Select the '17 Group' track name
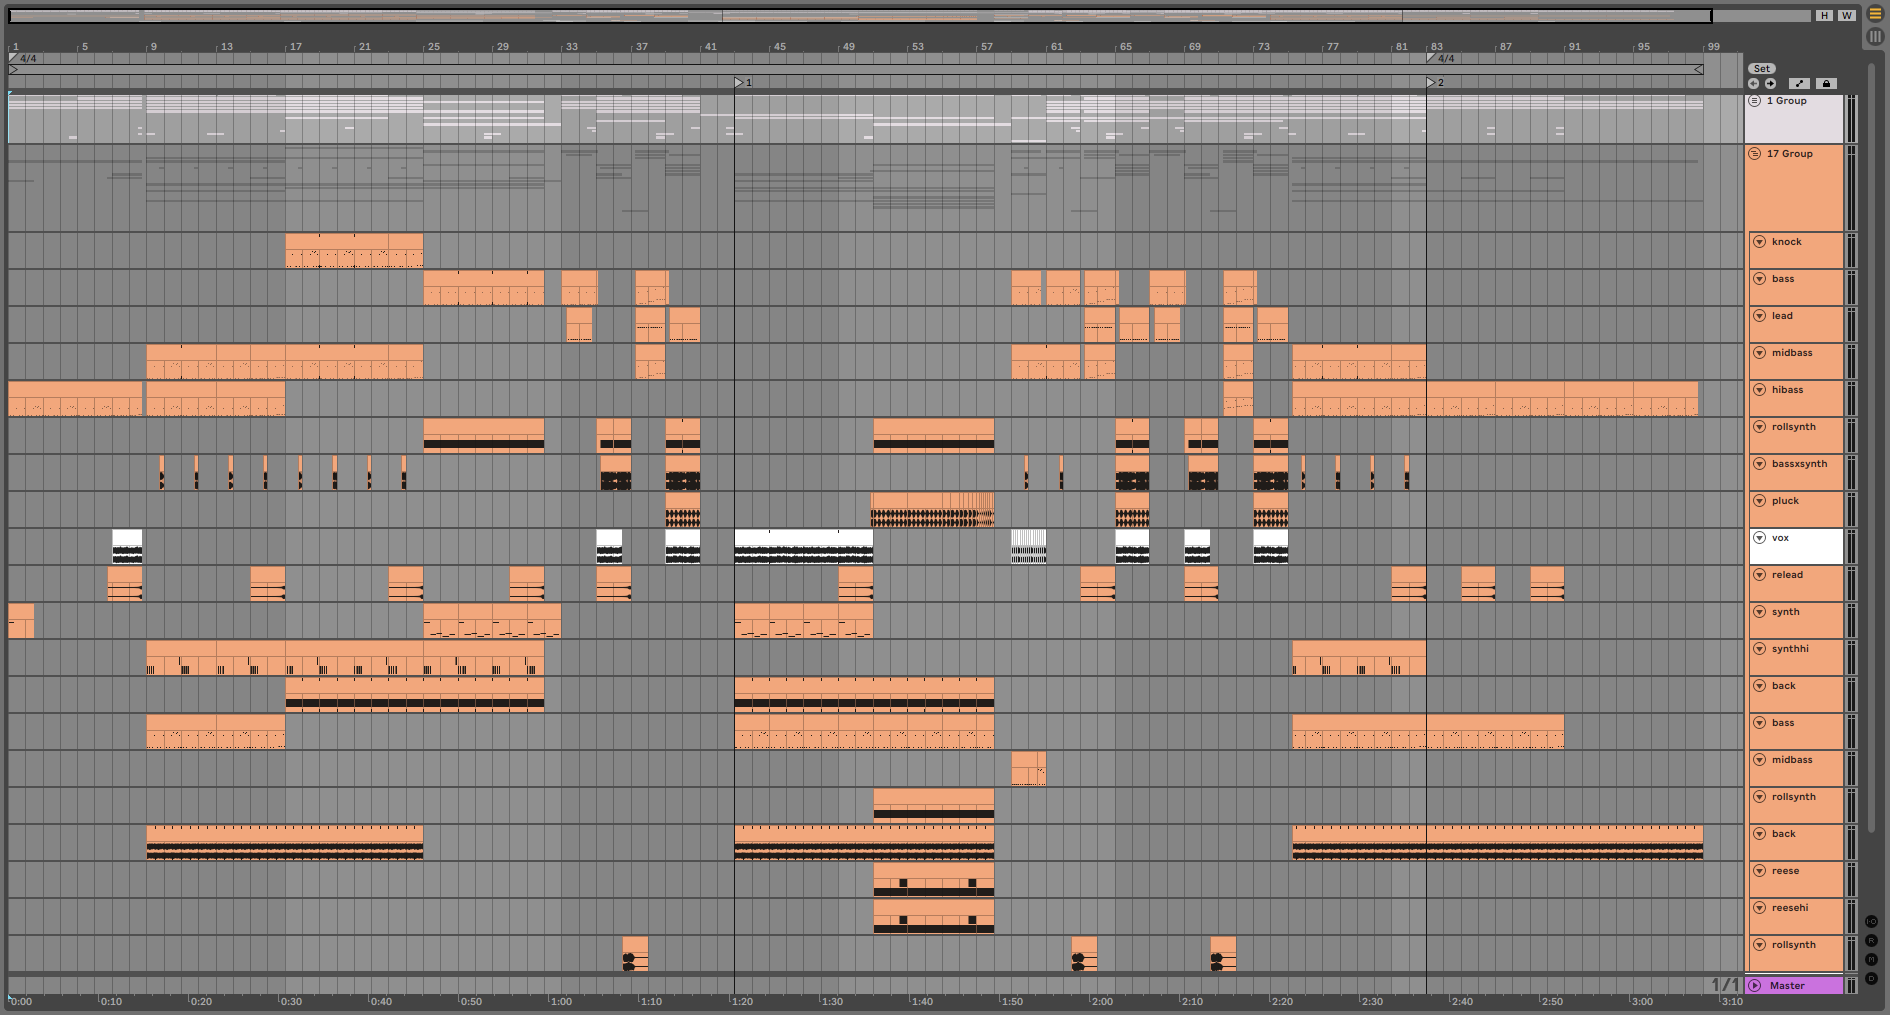The height and width of the screenshot is (1015, 1890). pos(1789,154)
